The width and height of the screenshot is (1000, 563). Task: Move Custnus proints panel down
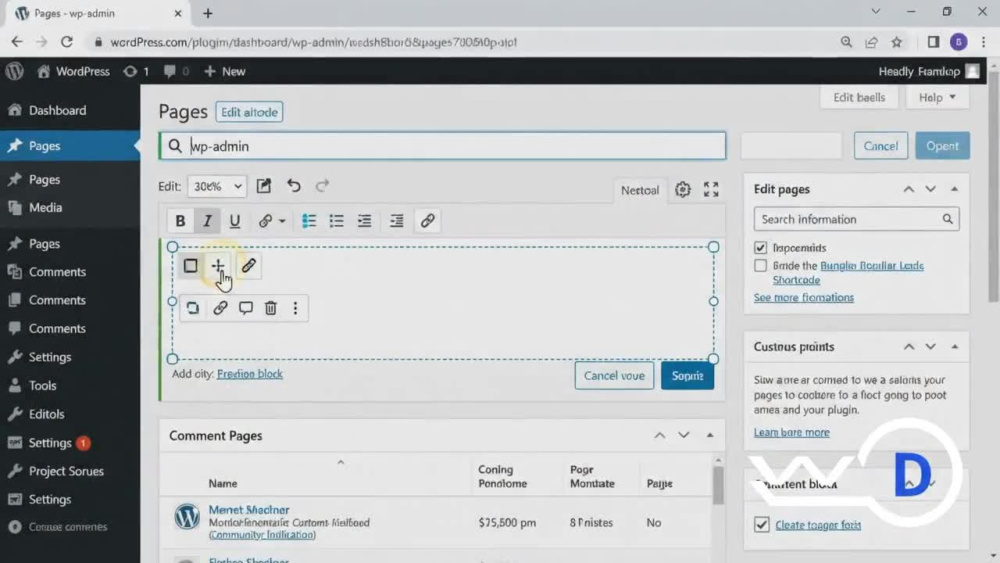[930, 347]
